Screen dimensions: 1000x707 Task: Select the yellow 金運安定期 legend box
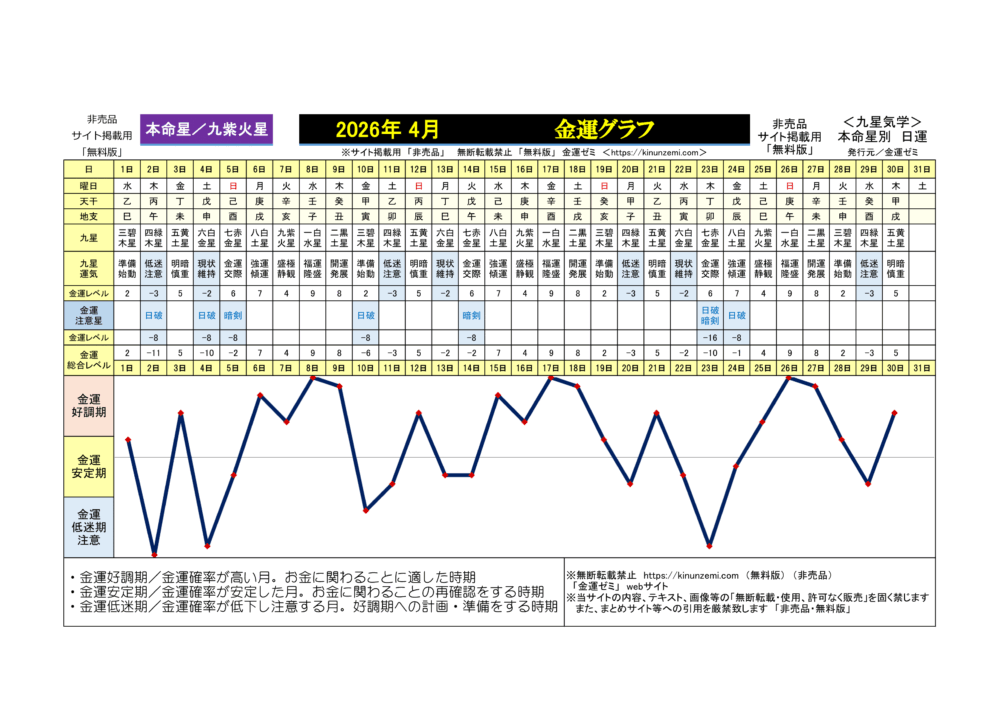[89, 466]
